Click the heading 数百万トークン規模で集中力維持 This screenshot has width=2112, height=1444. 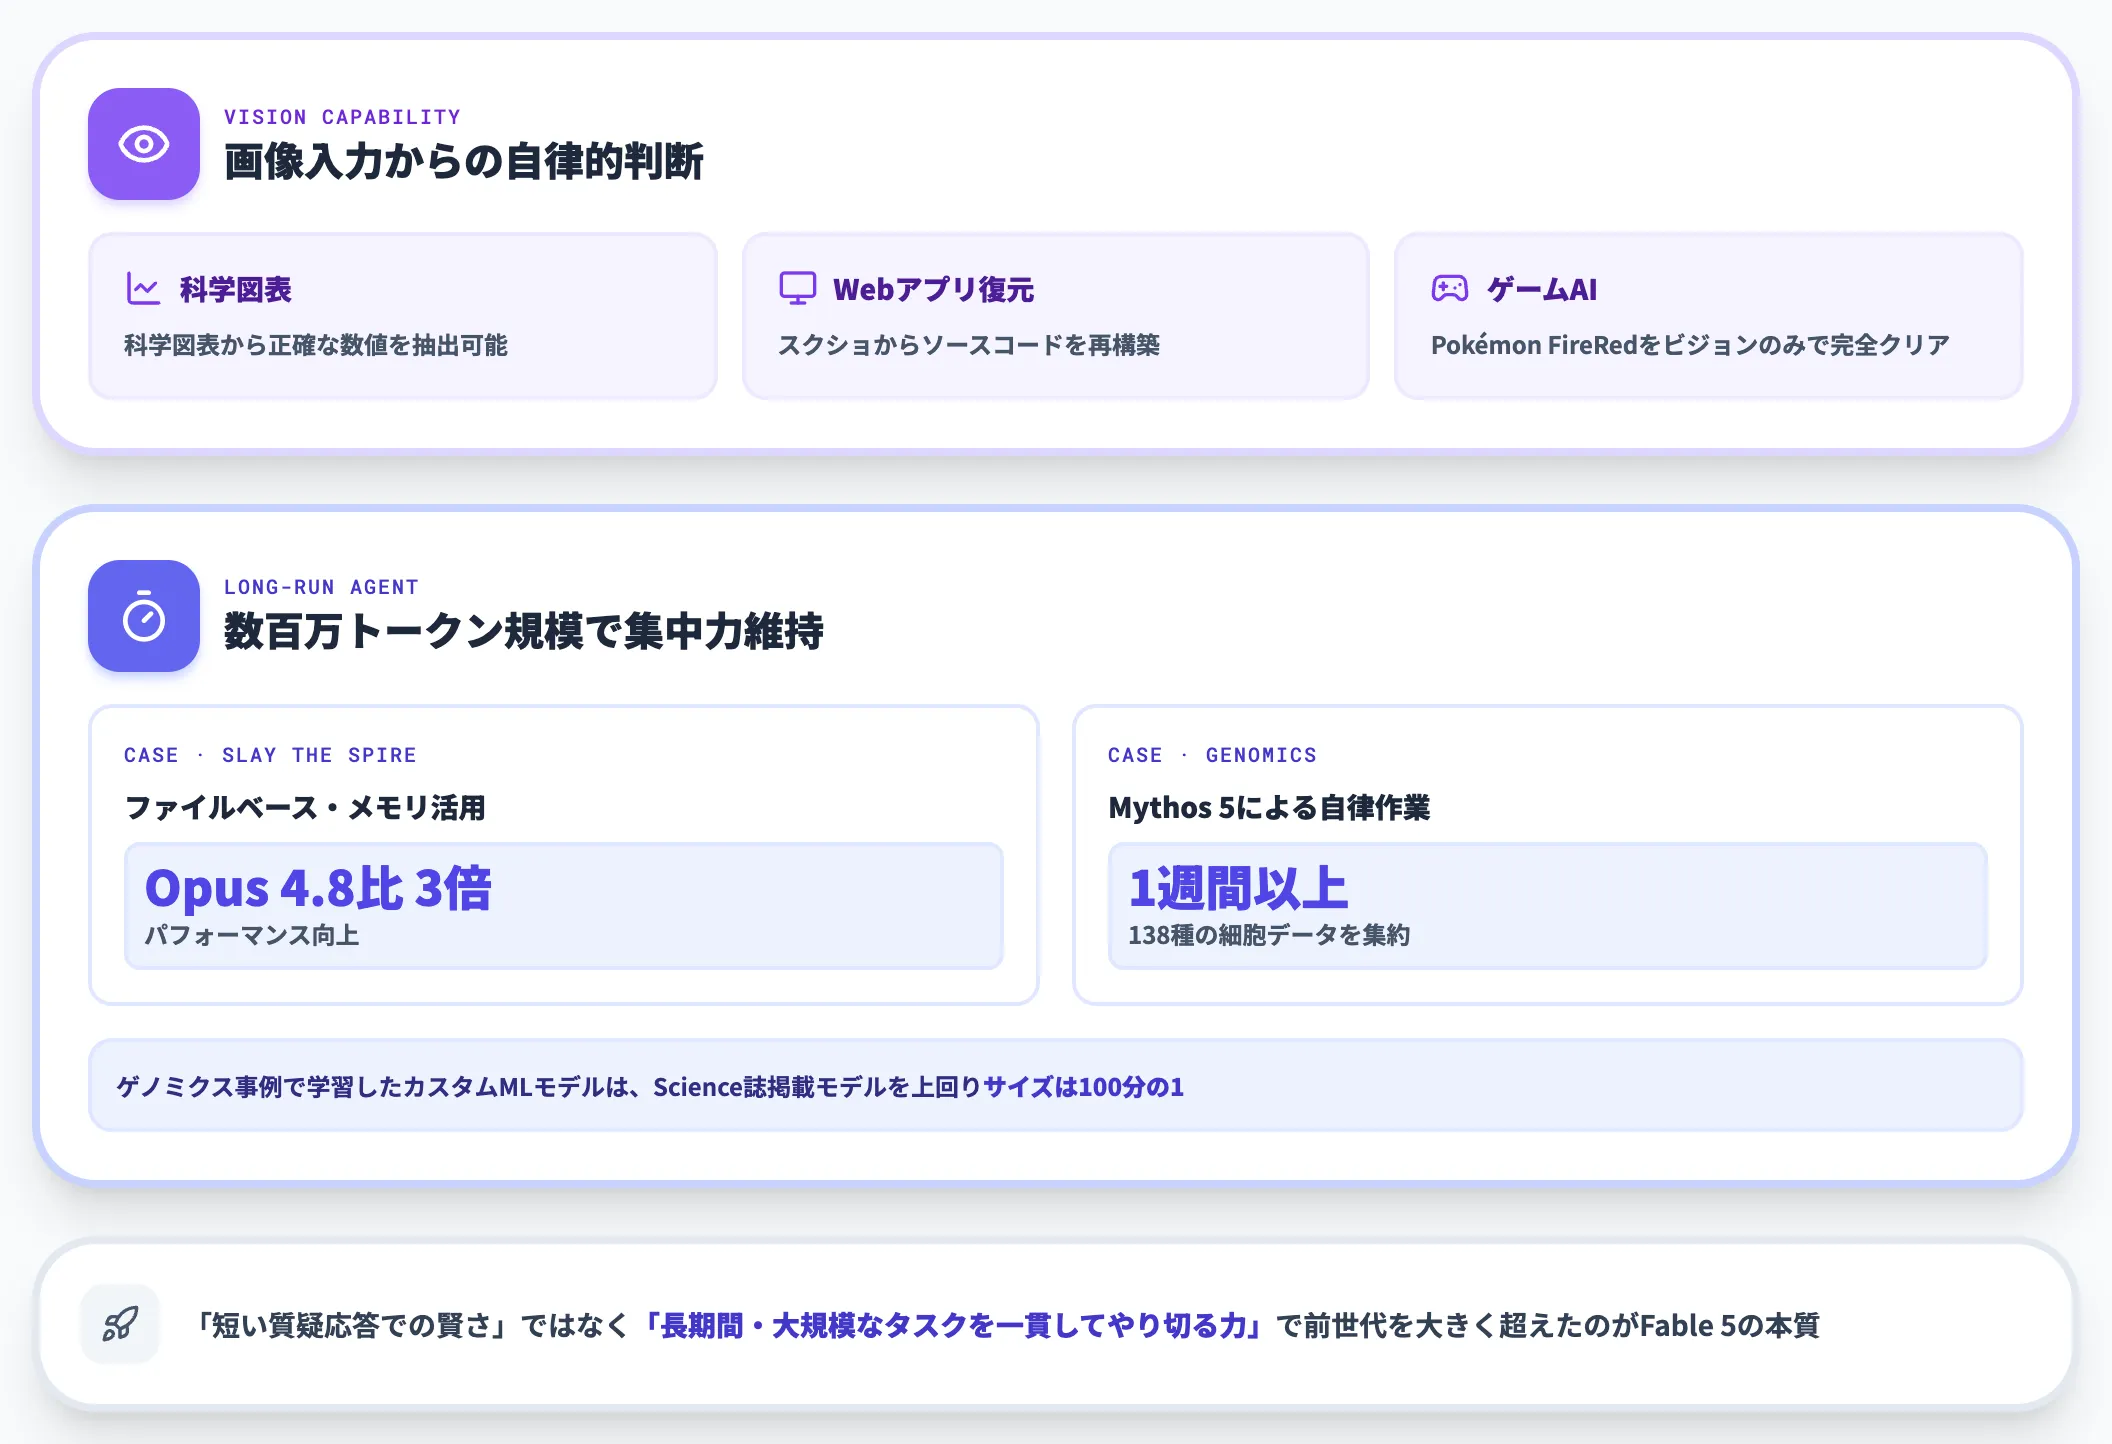524,632
